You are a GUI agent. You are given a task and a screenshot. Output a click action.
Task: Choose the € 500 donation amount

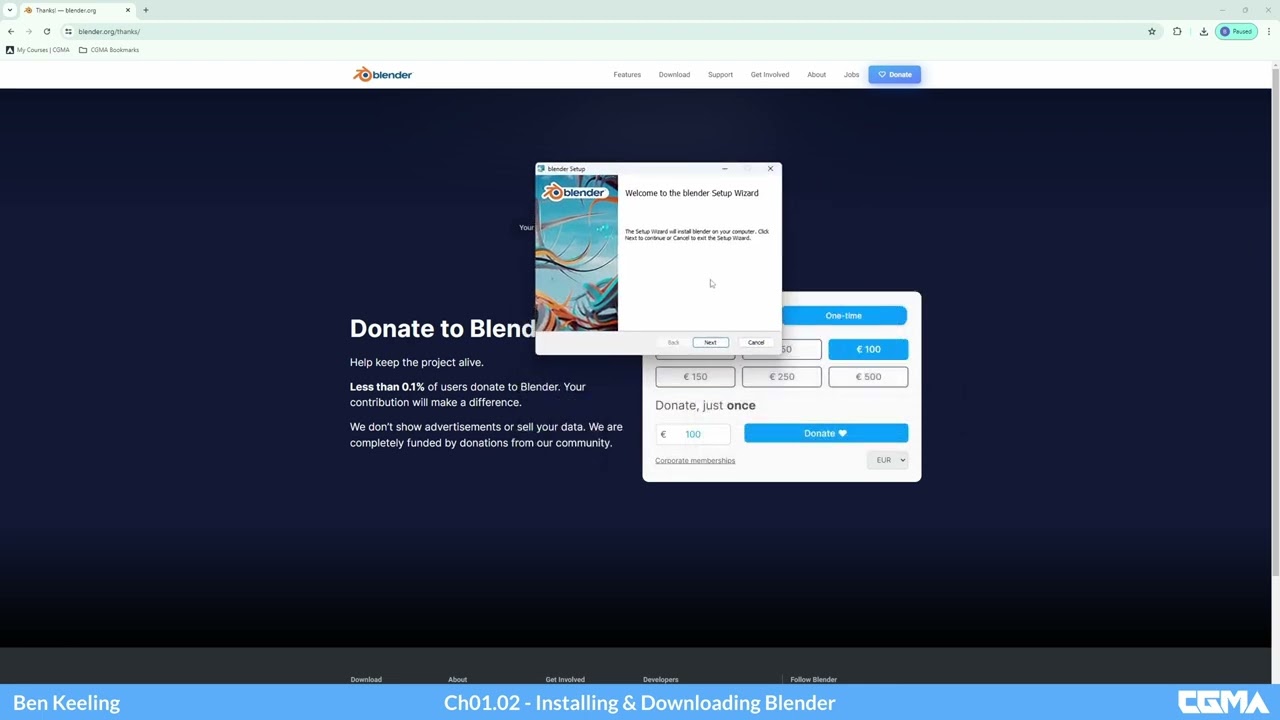[868, 377]
